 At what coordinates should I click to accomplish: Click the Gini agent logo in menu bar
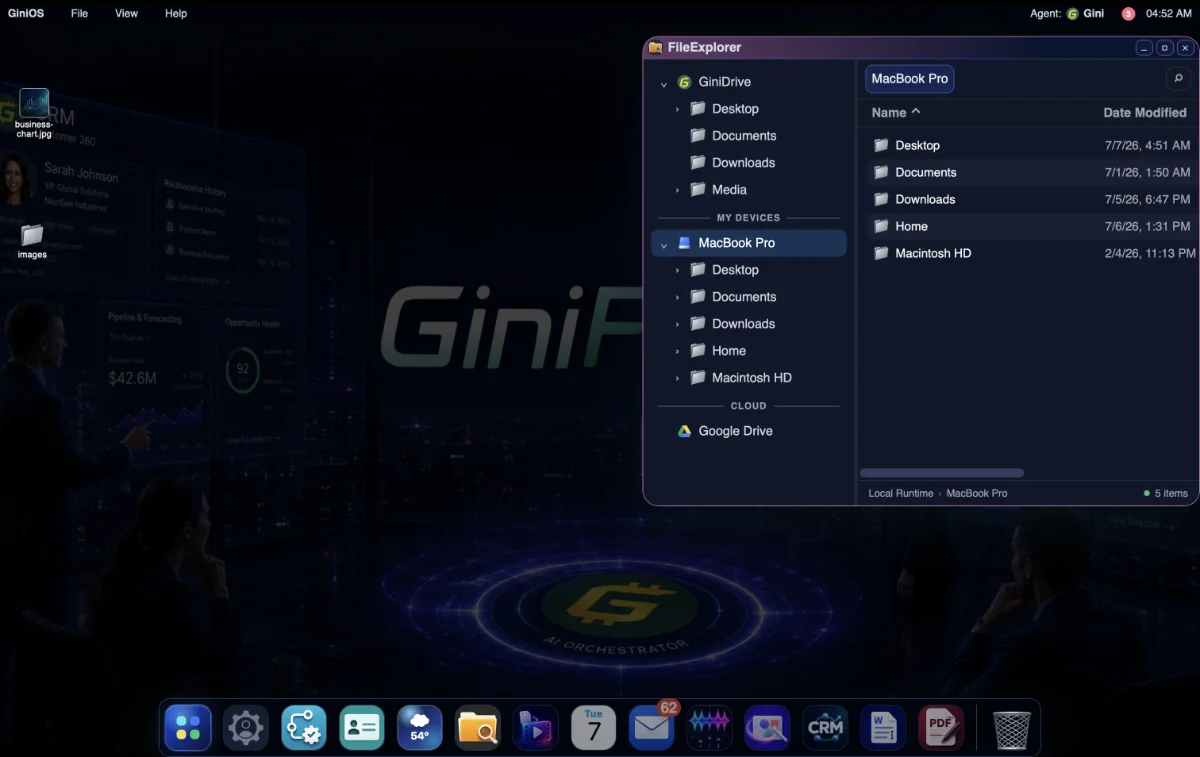(x=1073, y=14)
